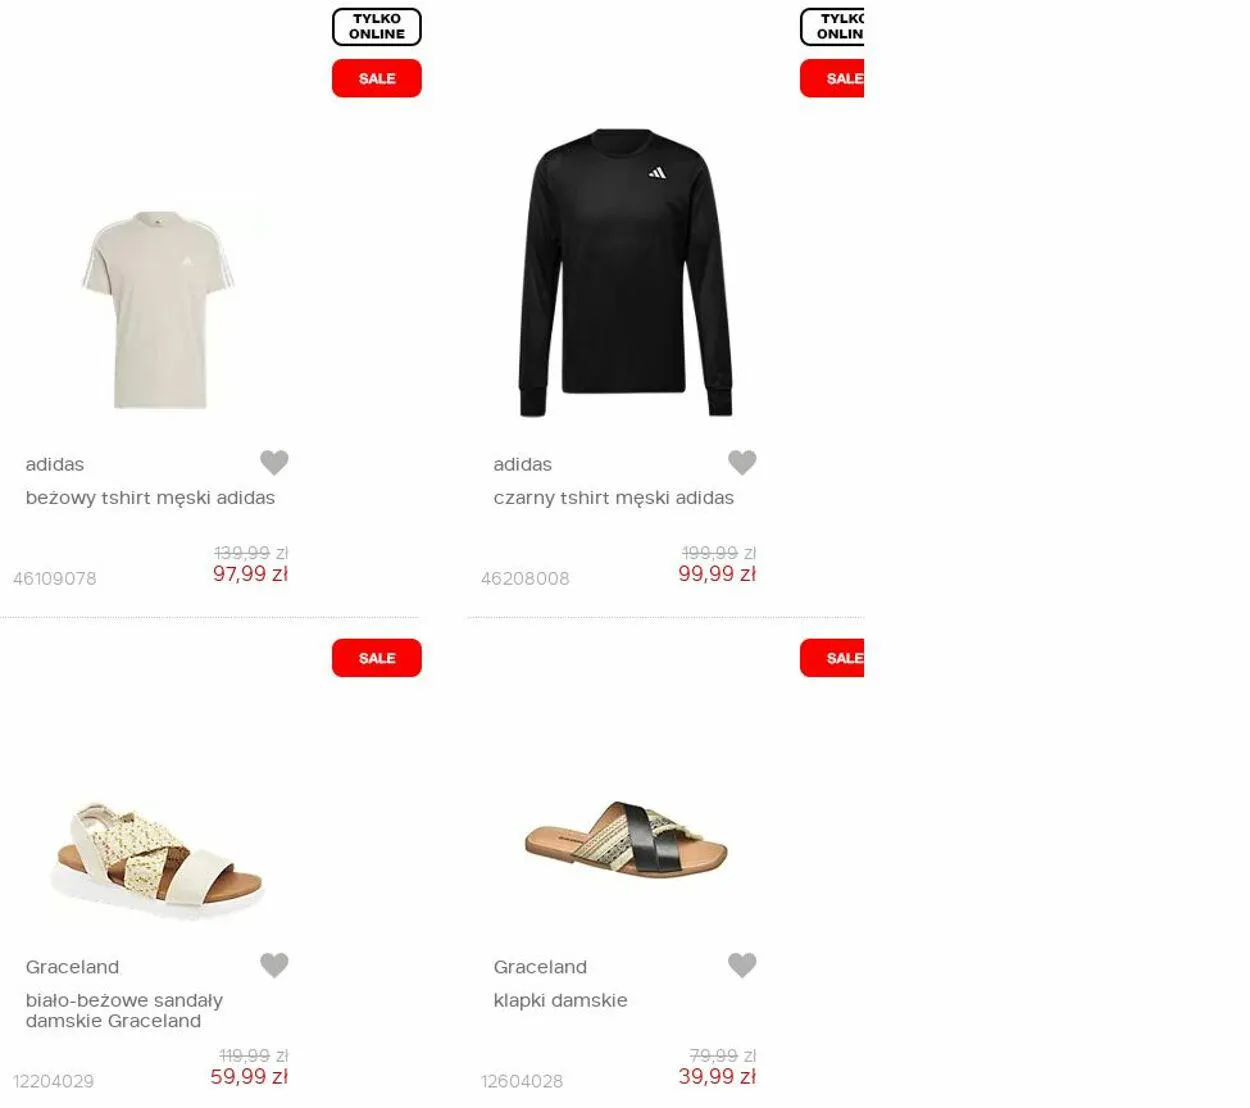Click TYLKO ONLINE badge on beige tshirt
The height and width of the screenshot is (1108, 1250).
377,27
